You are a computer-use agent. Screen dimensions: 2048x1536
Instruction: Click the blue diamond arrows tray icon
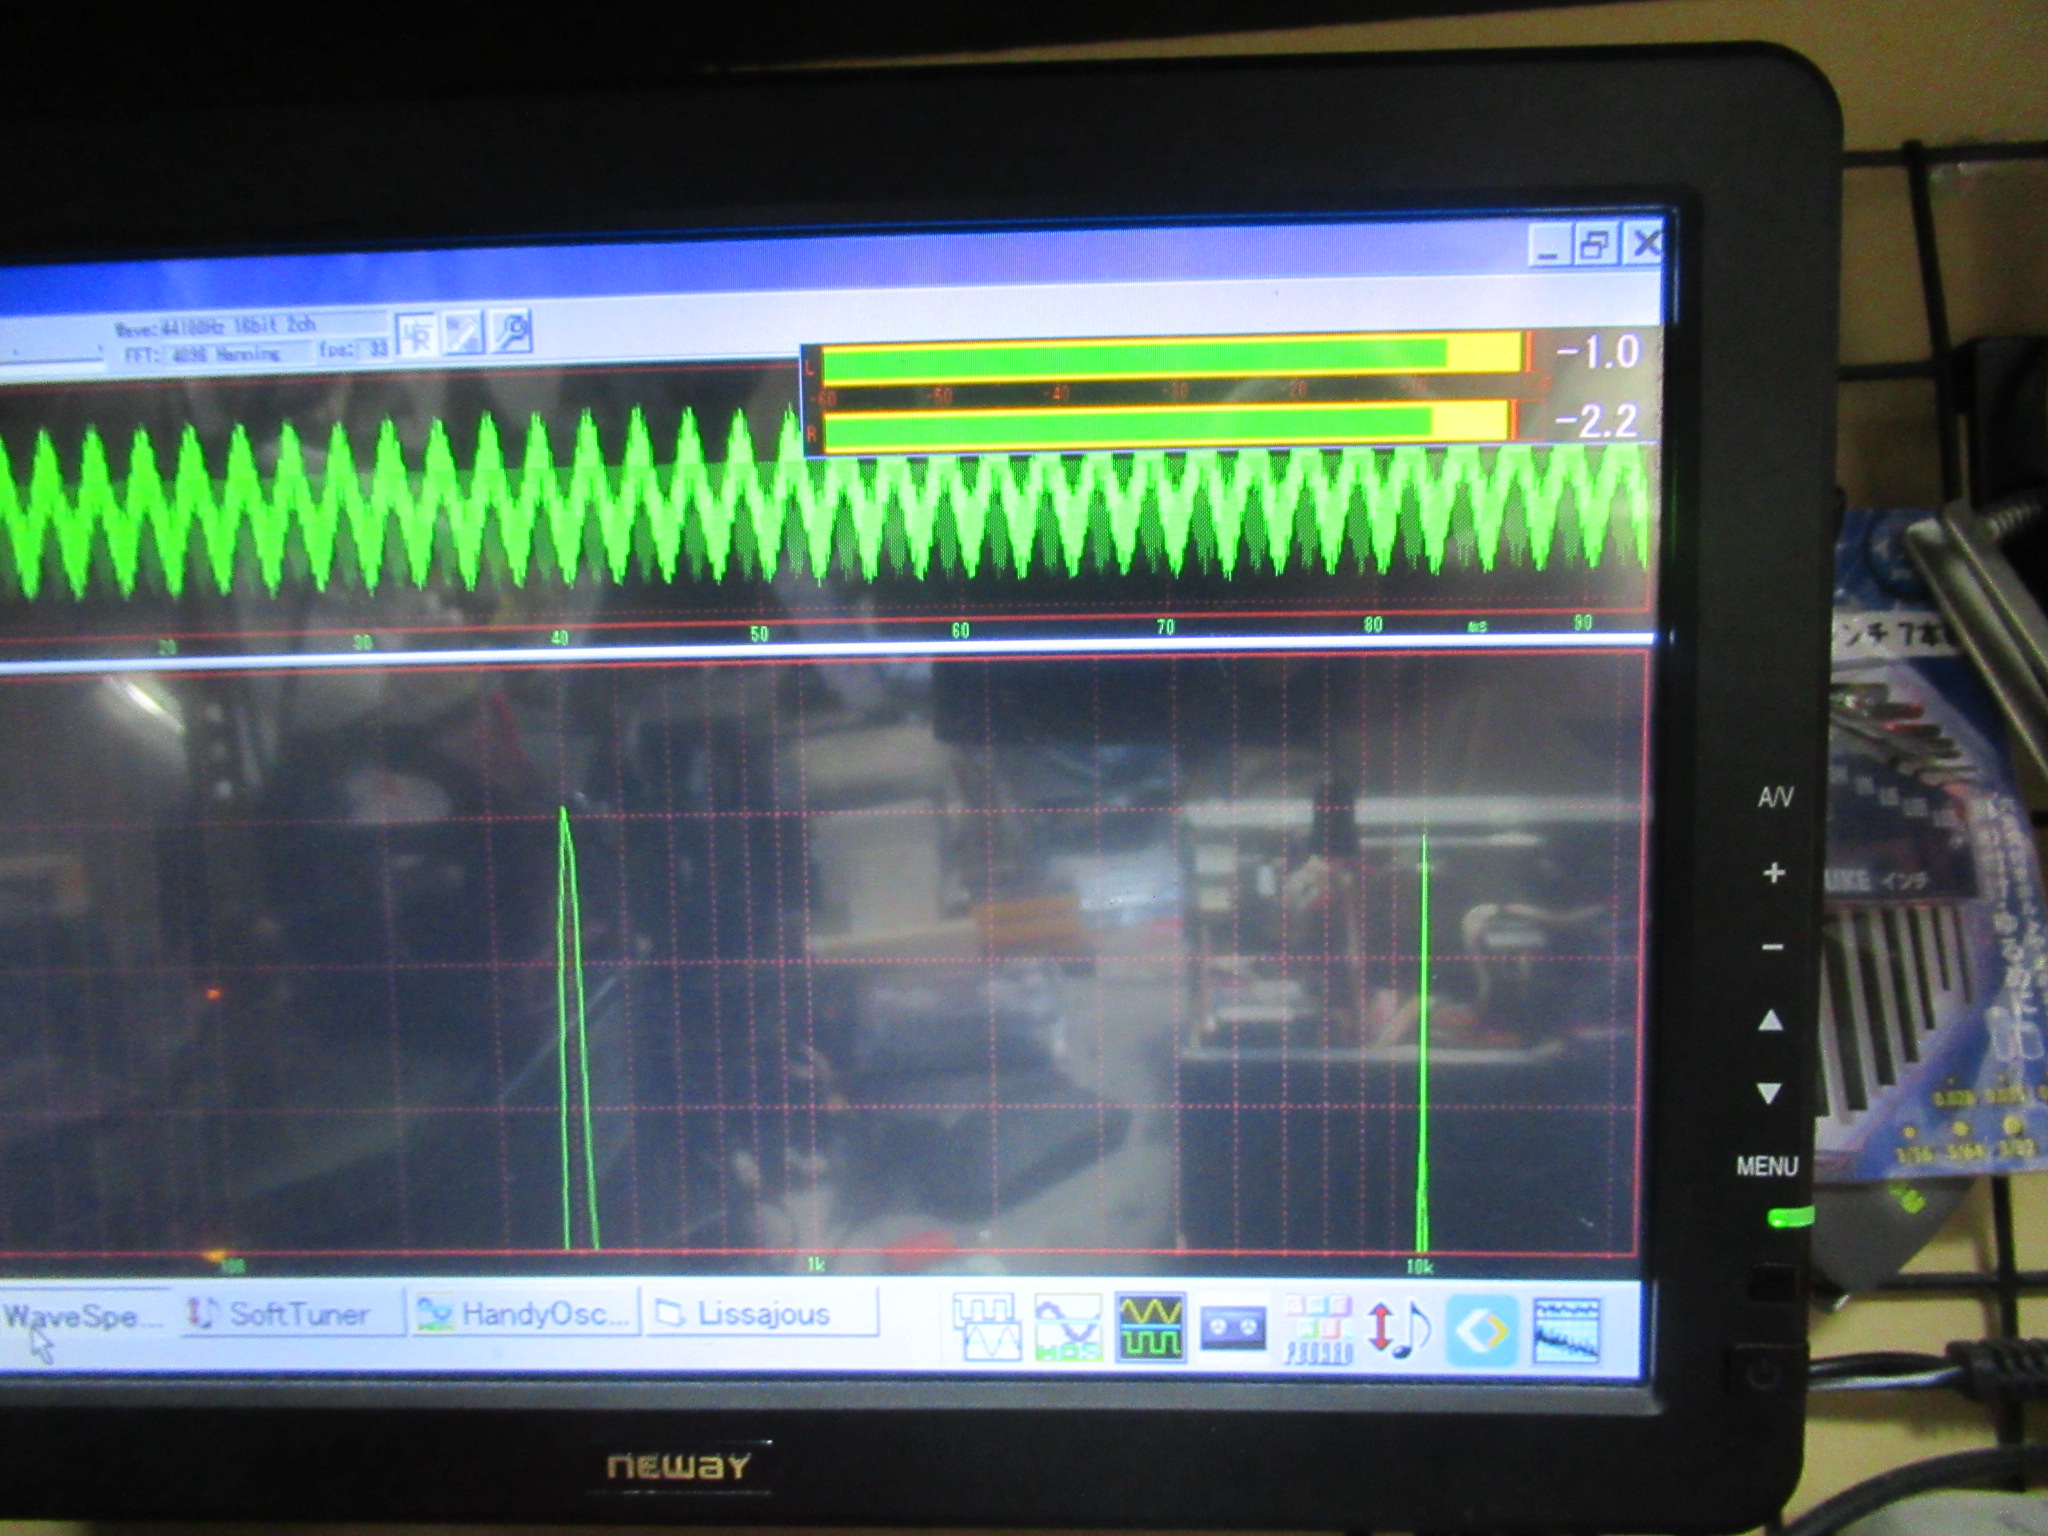[1482, 1330]
